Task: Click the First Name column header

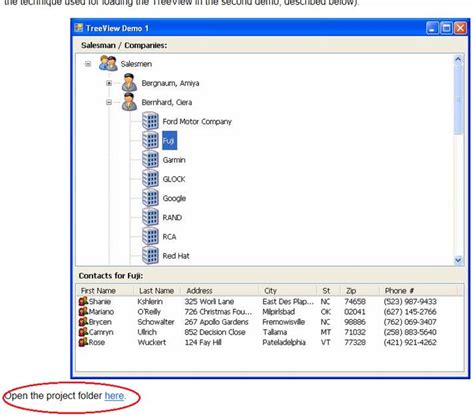Action: click(x=105, y=290)
